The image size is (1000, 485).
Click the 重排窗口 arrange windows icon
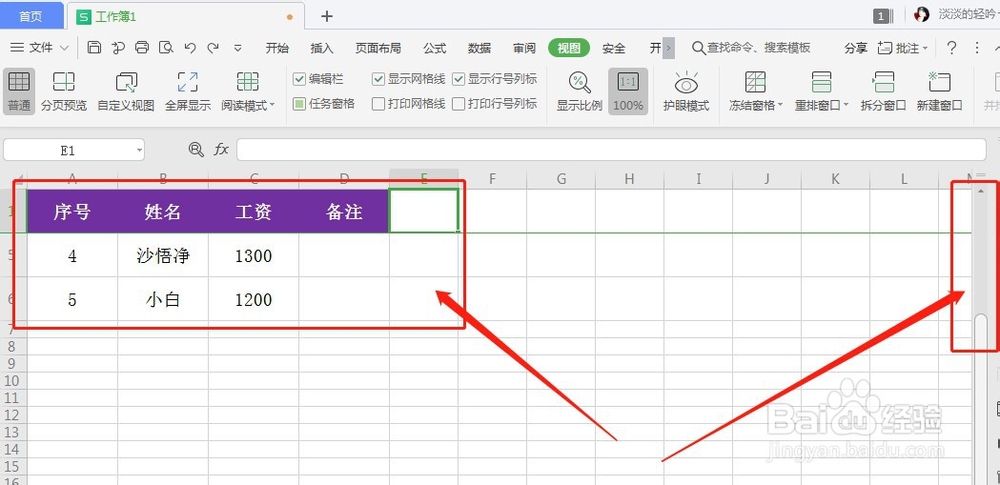pos(821,82)
